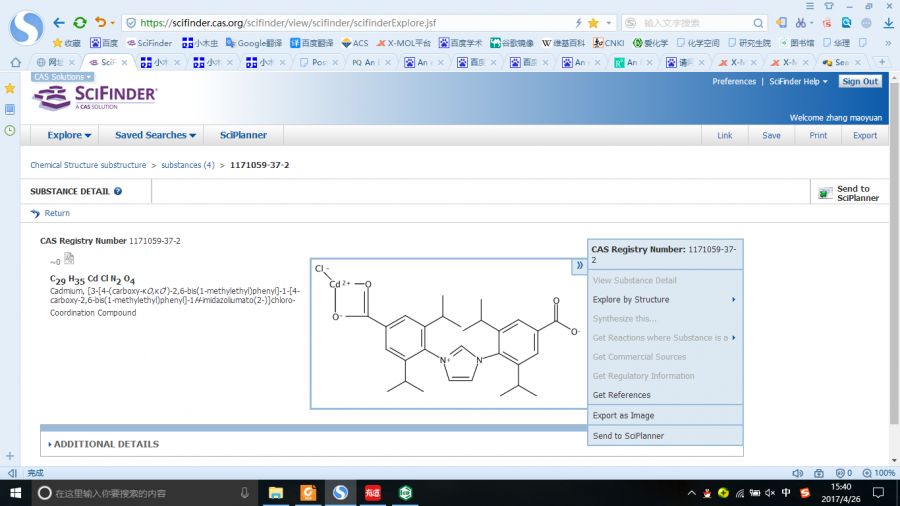900x506 pixels.
Task: Click the SciFinder logo
Action: (95, 98)
